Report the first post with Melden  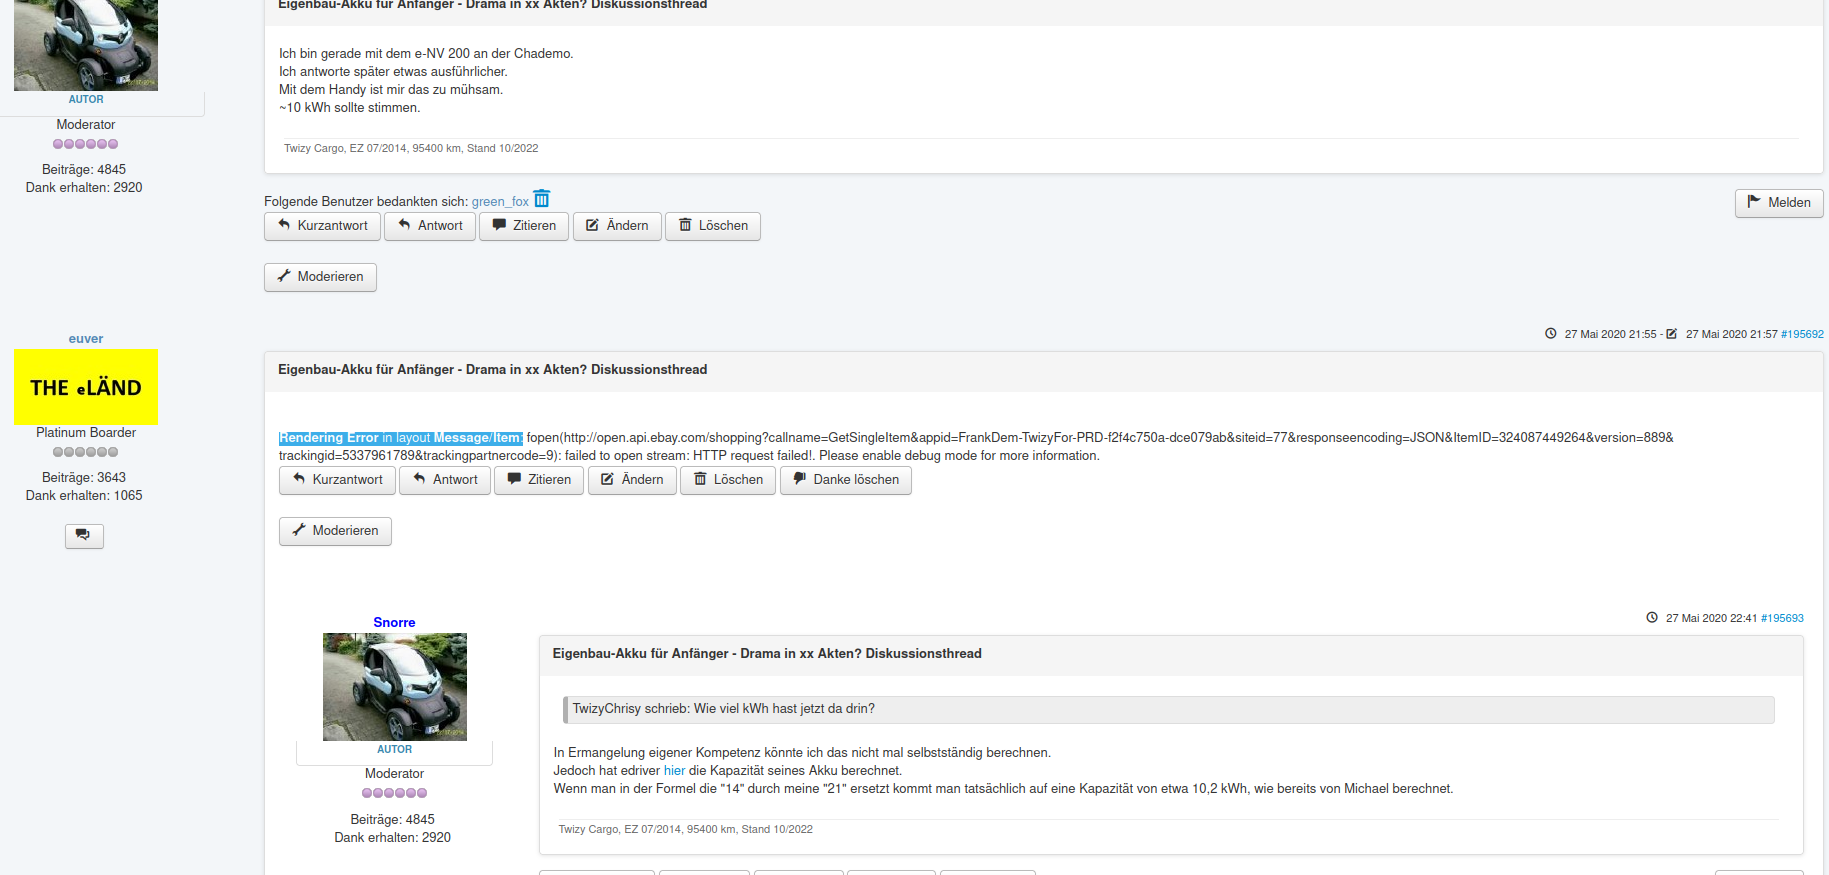(x=1778, y=203)
